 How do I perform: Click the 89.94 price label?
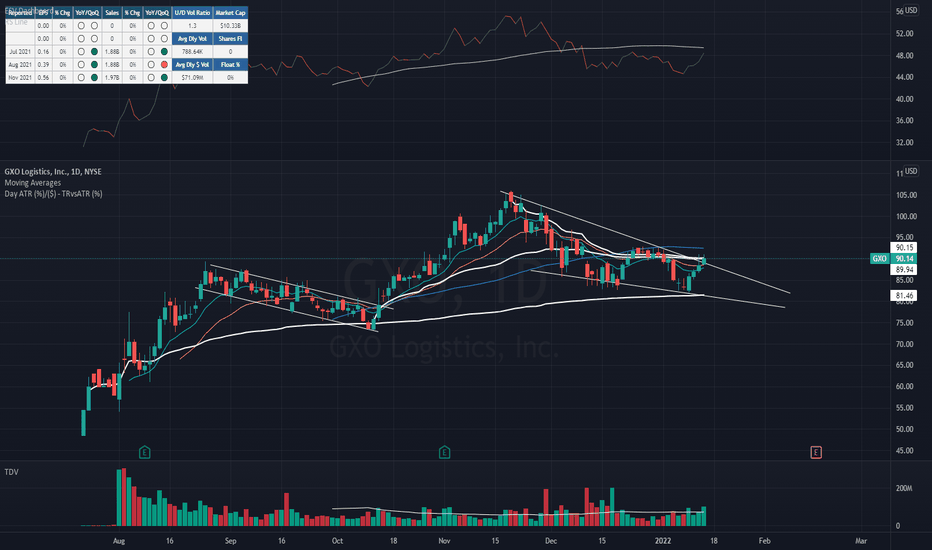coord(904,270)
